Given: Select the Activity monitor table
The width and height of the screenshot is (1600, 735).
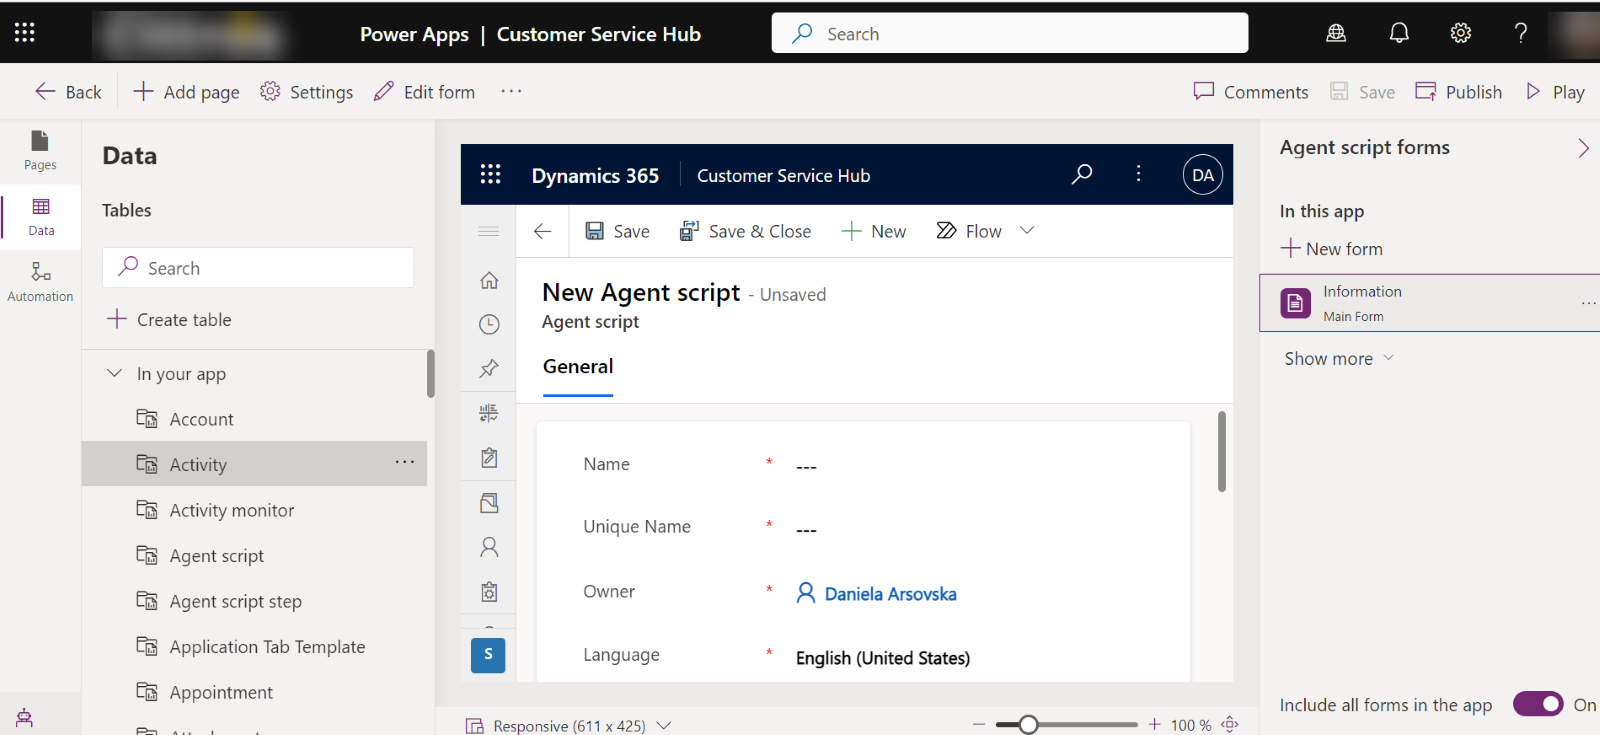Looking at the screenshot, I should 231,510.
